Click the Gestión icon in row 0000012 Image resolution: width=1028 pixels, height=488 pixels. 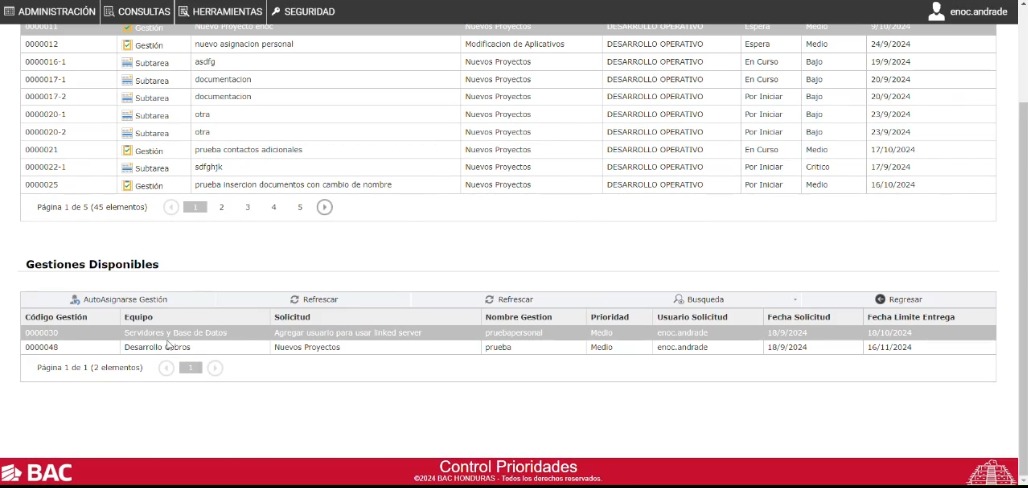point(127,45)
